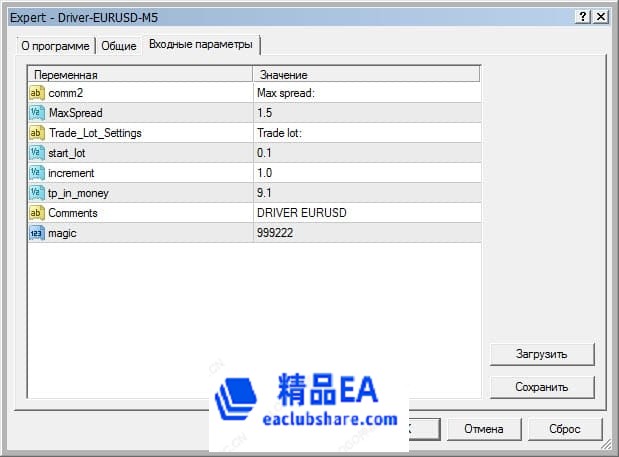
Task: Select the start_lot value 0.1 cell
Action: click(366, 153)
